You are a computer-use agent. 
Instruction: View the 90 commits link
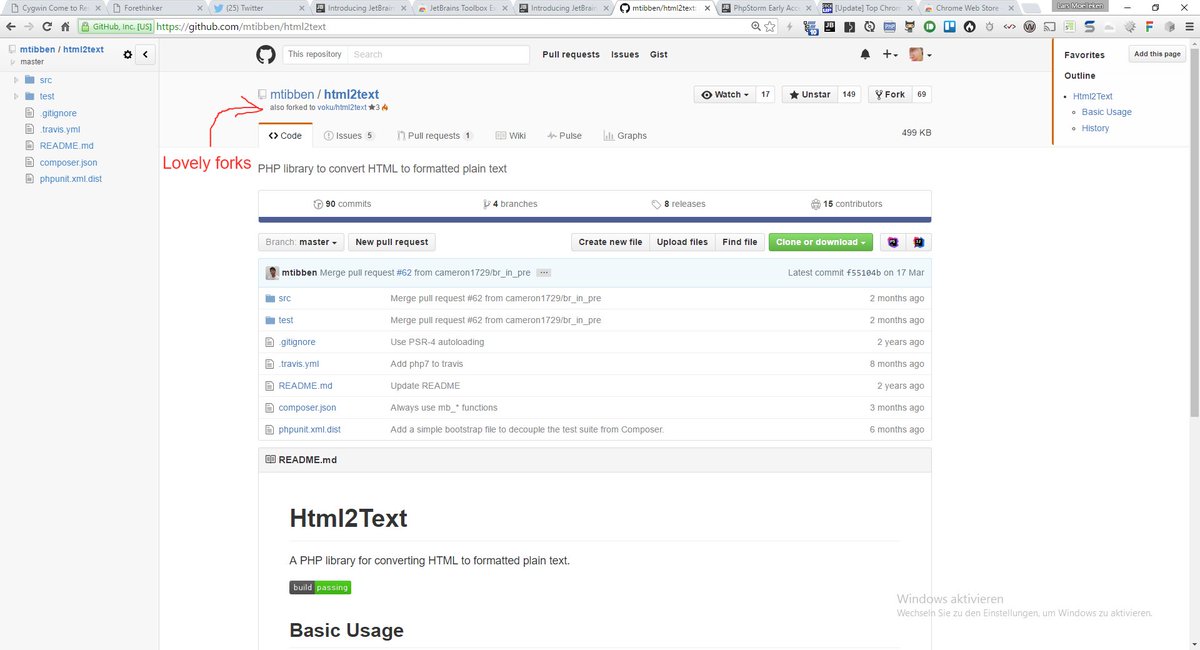coord(342,204)
